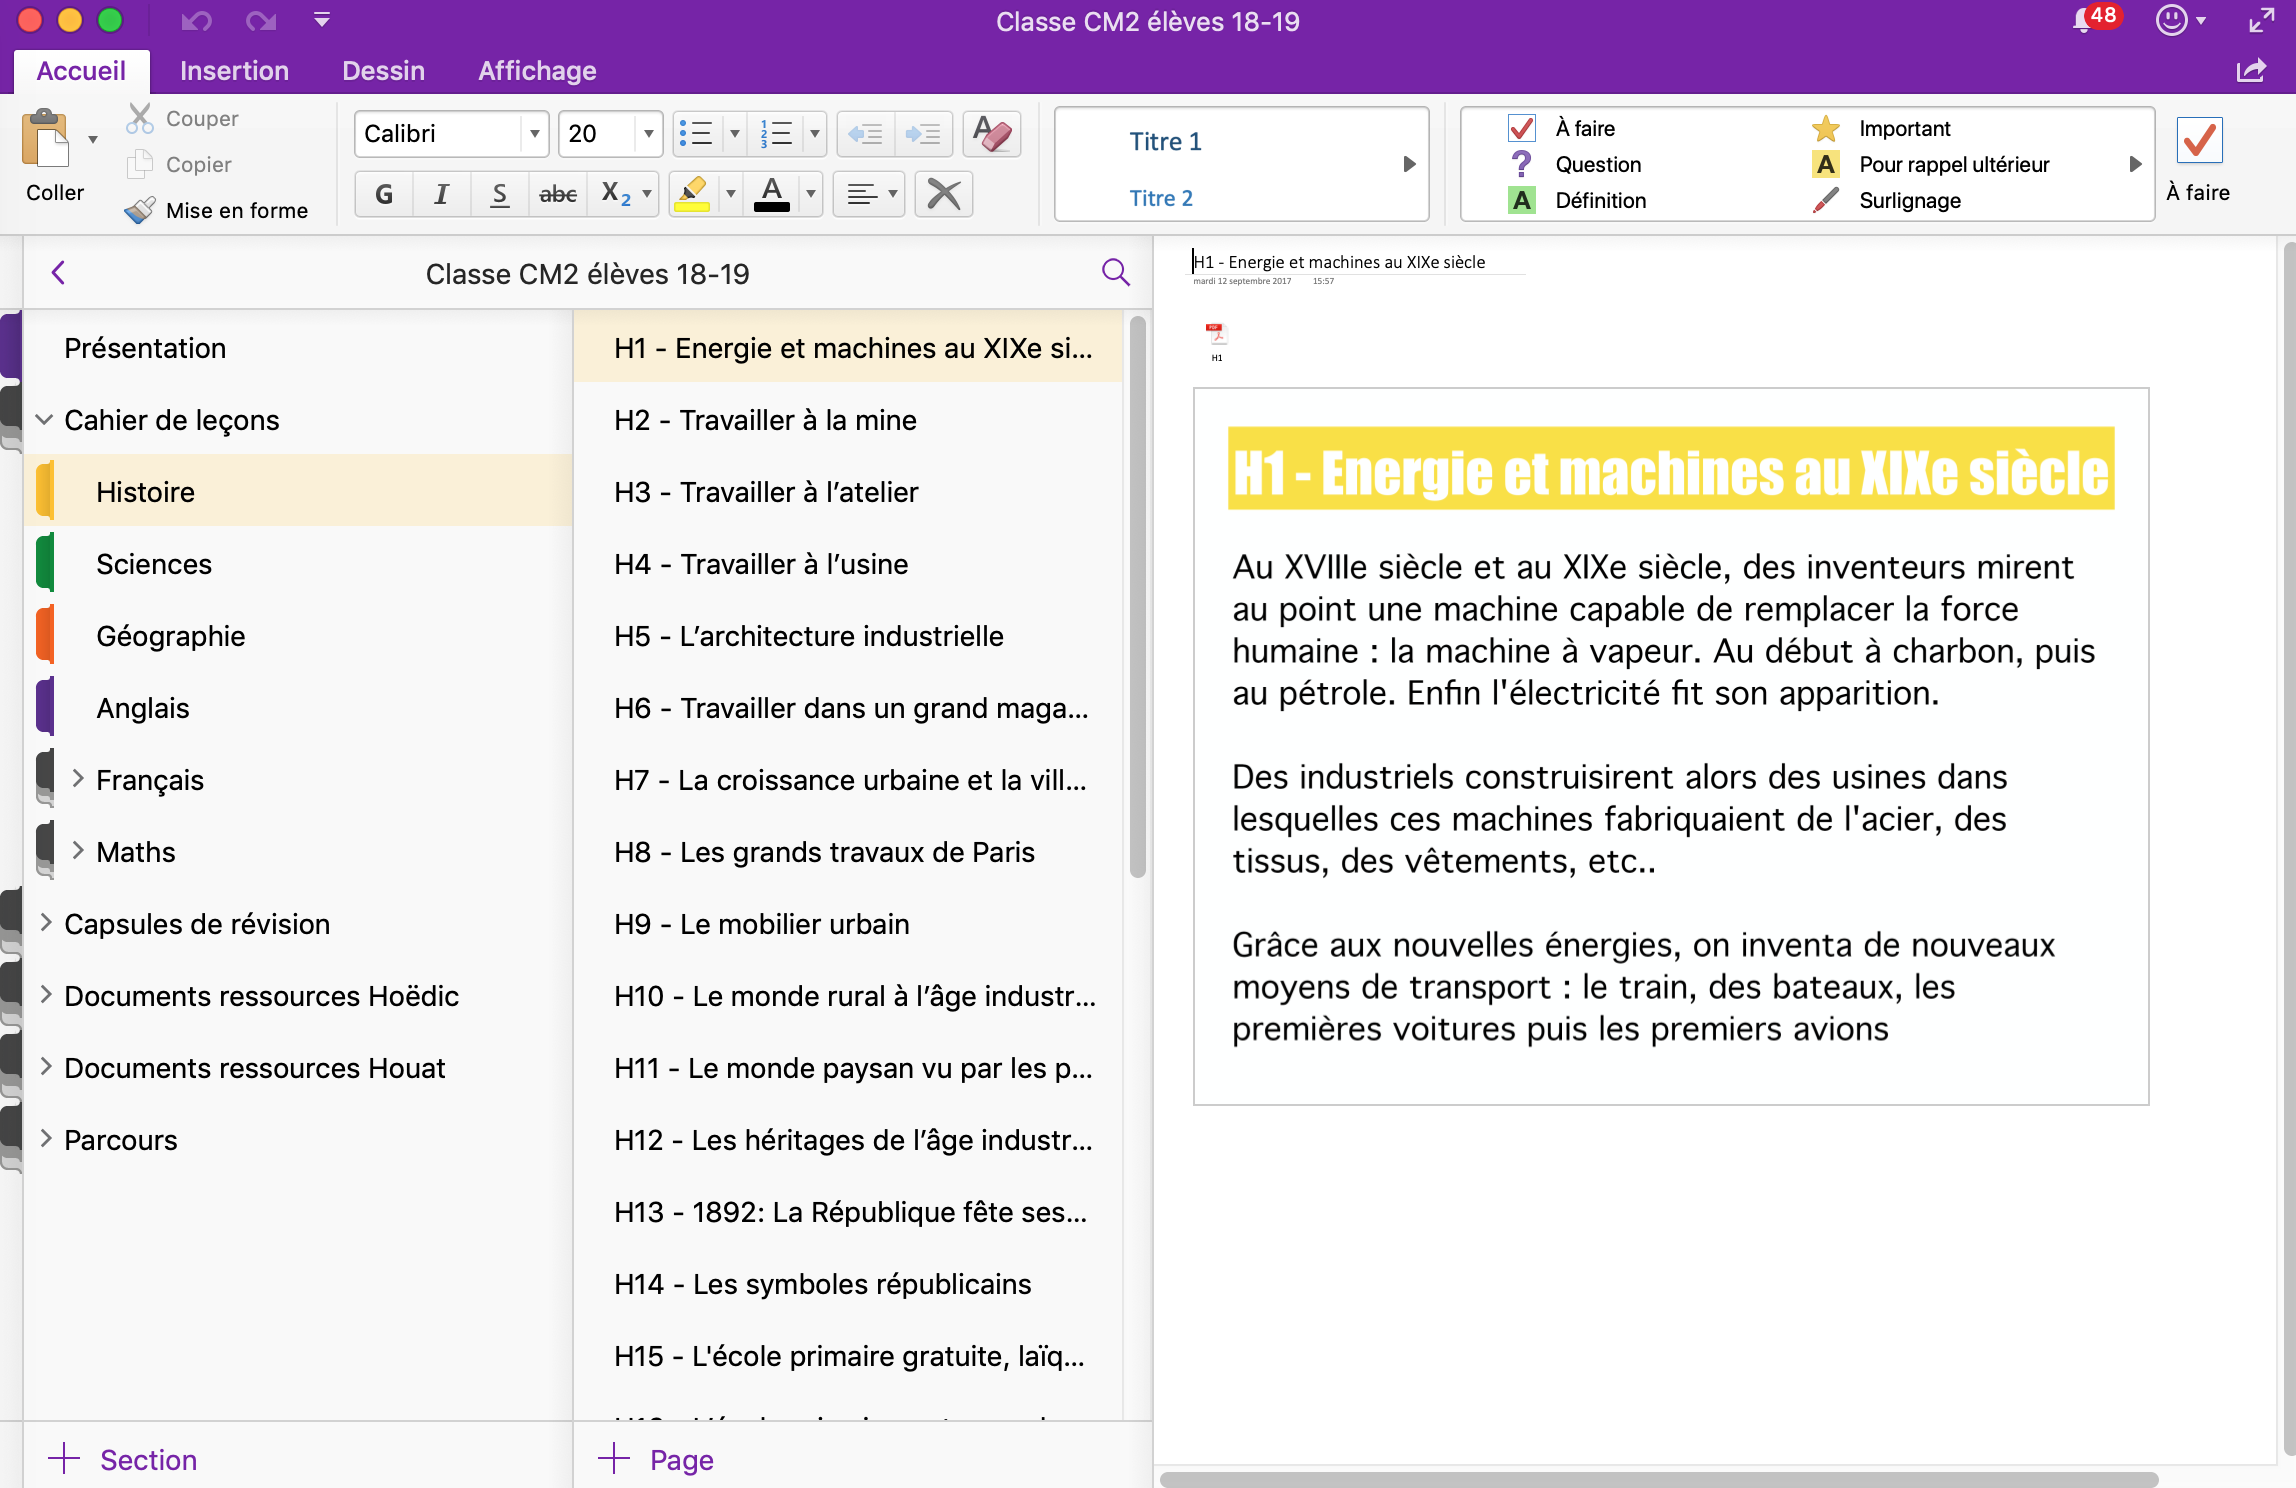Click the search magnifier in the notebook pane

pyautogui.click(x=1115, y=273)
